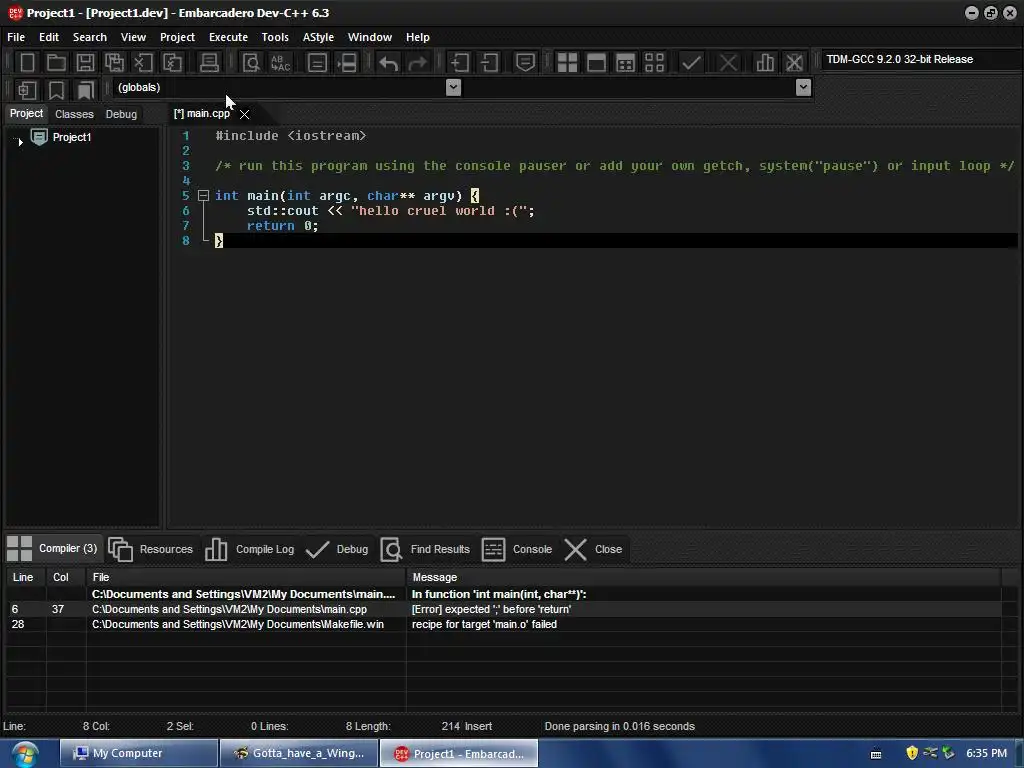Open profile analysis bar chart icon
Screen dimensions: 1024x768
click(765, 63)
